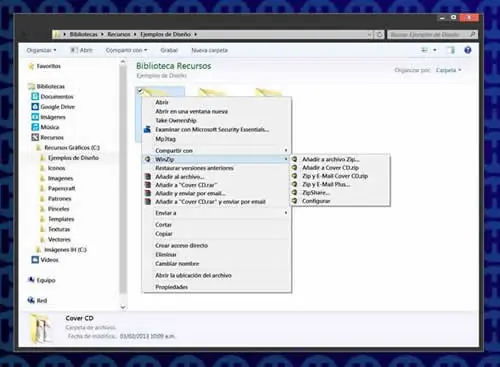The width and height of the screenshot is (500, 367).
Task: Click the WinZip icon in the context menu
Action: click(x=148, y=159)
